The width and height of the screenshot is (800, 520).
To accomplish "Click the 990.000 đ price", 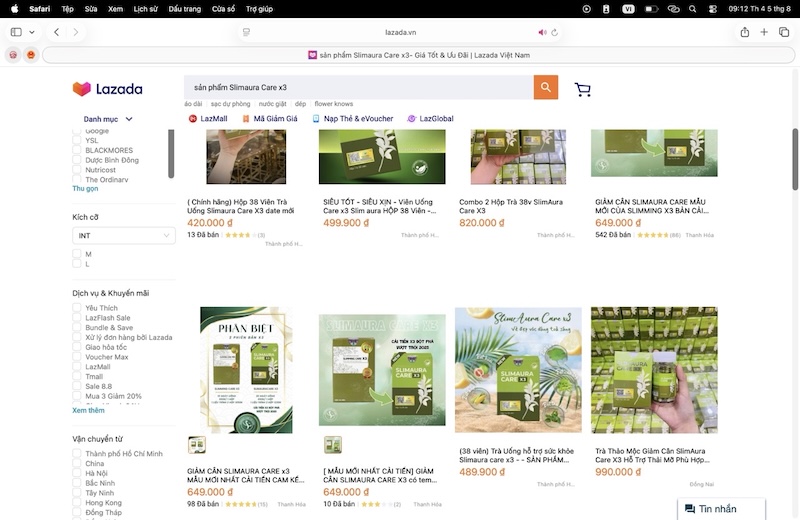I will coord(618,472).
